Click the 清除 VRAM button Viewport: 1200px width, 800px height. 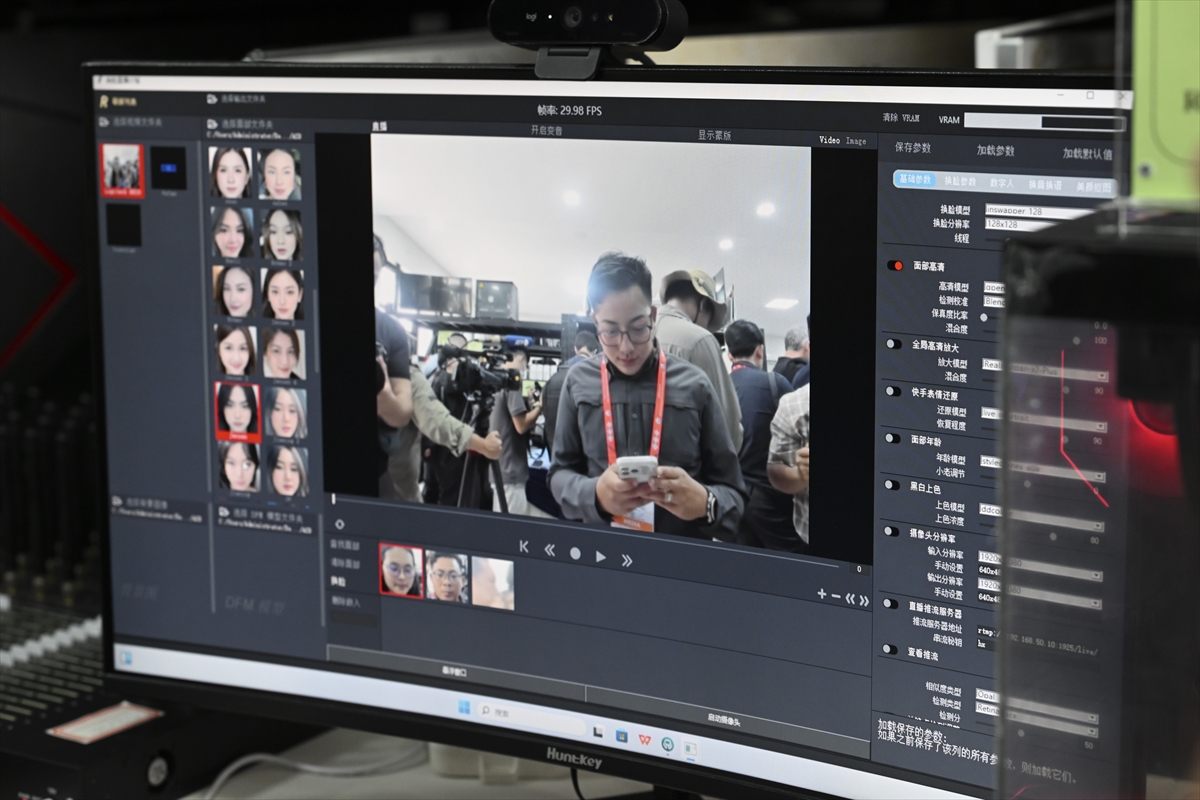[x=901, y=118]
